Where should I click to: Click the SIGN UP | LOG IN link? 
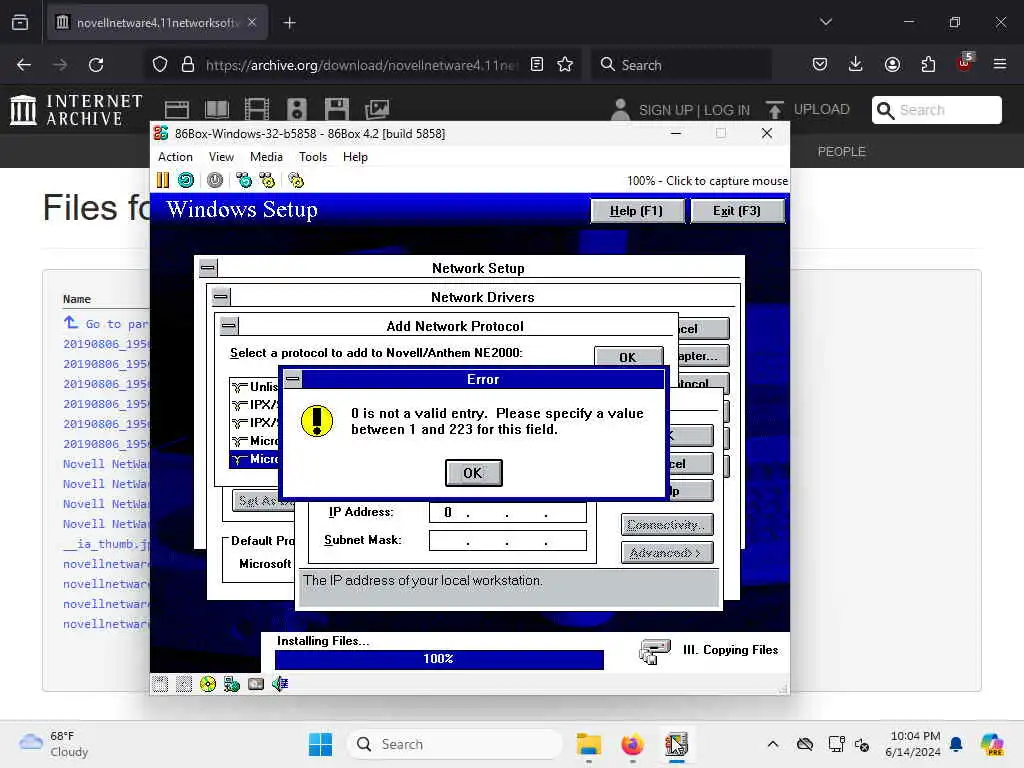point(694,110)
